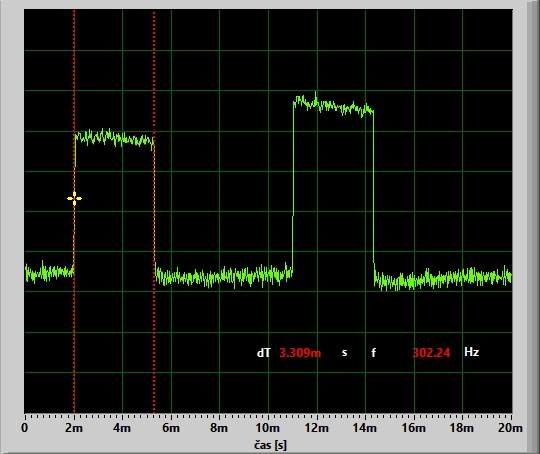Click the 16m tick label
540x454 pixels.
point(414,428)
